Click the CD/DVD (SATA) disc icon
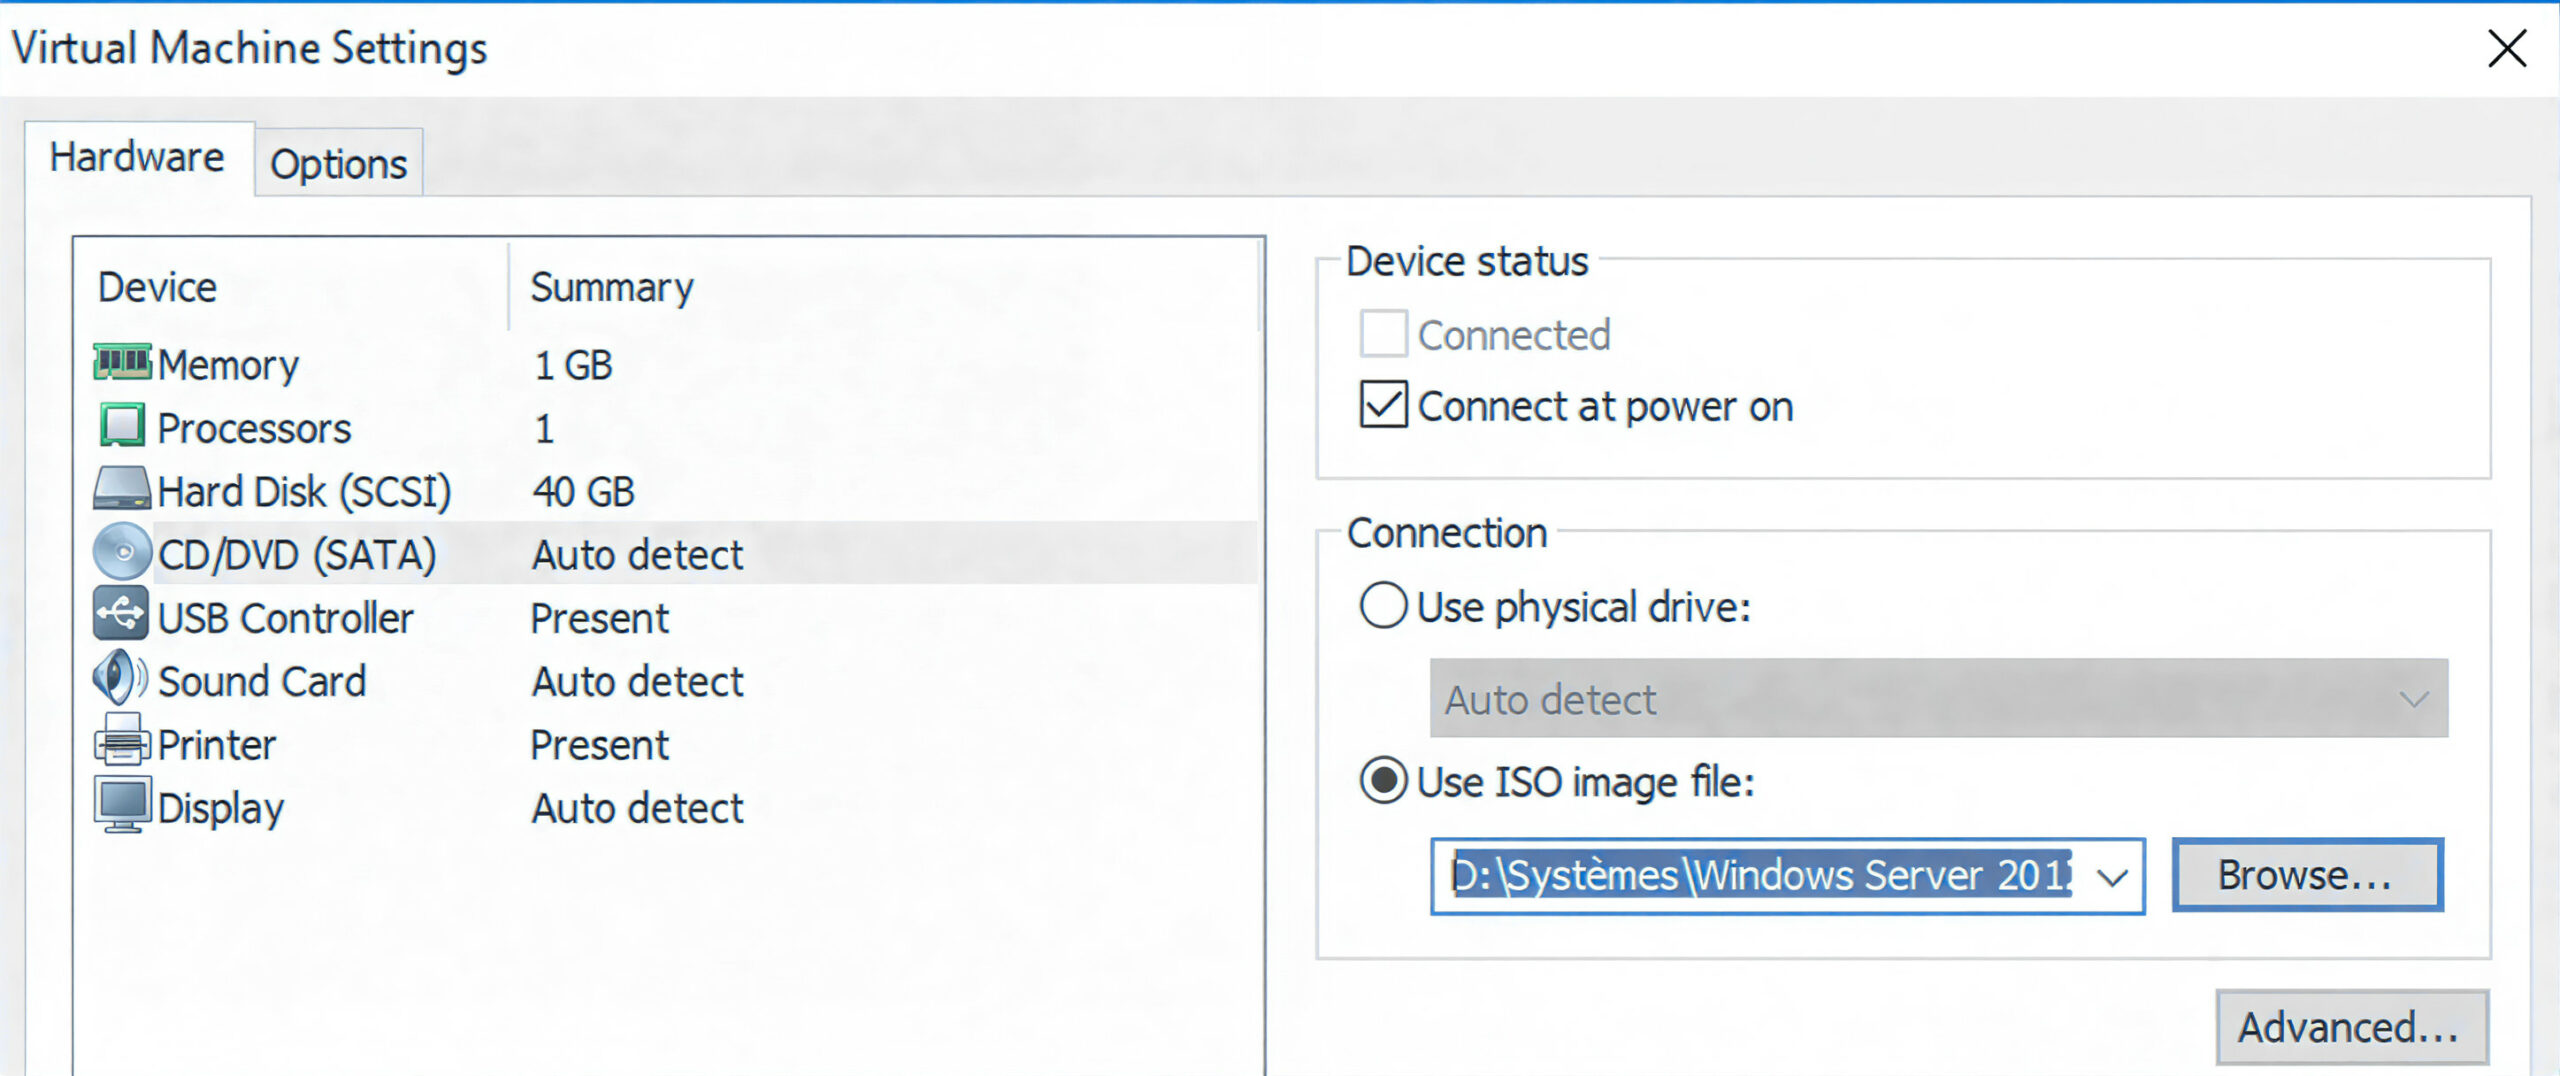The width and height of the screenshot is (2560, 1076). pos(122,552)
